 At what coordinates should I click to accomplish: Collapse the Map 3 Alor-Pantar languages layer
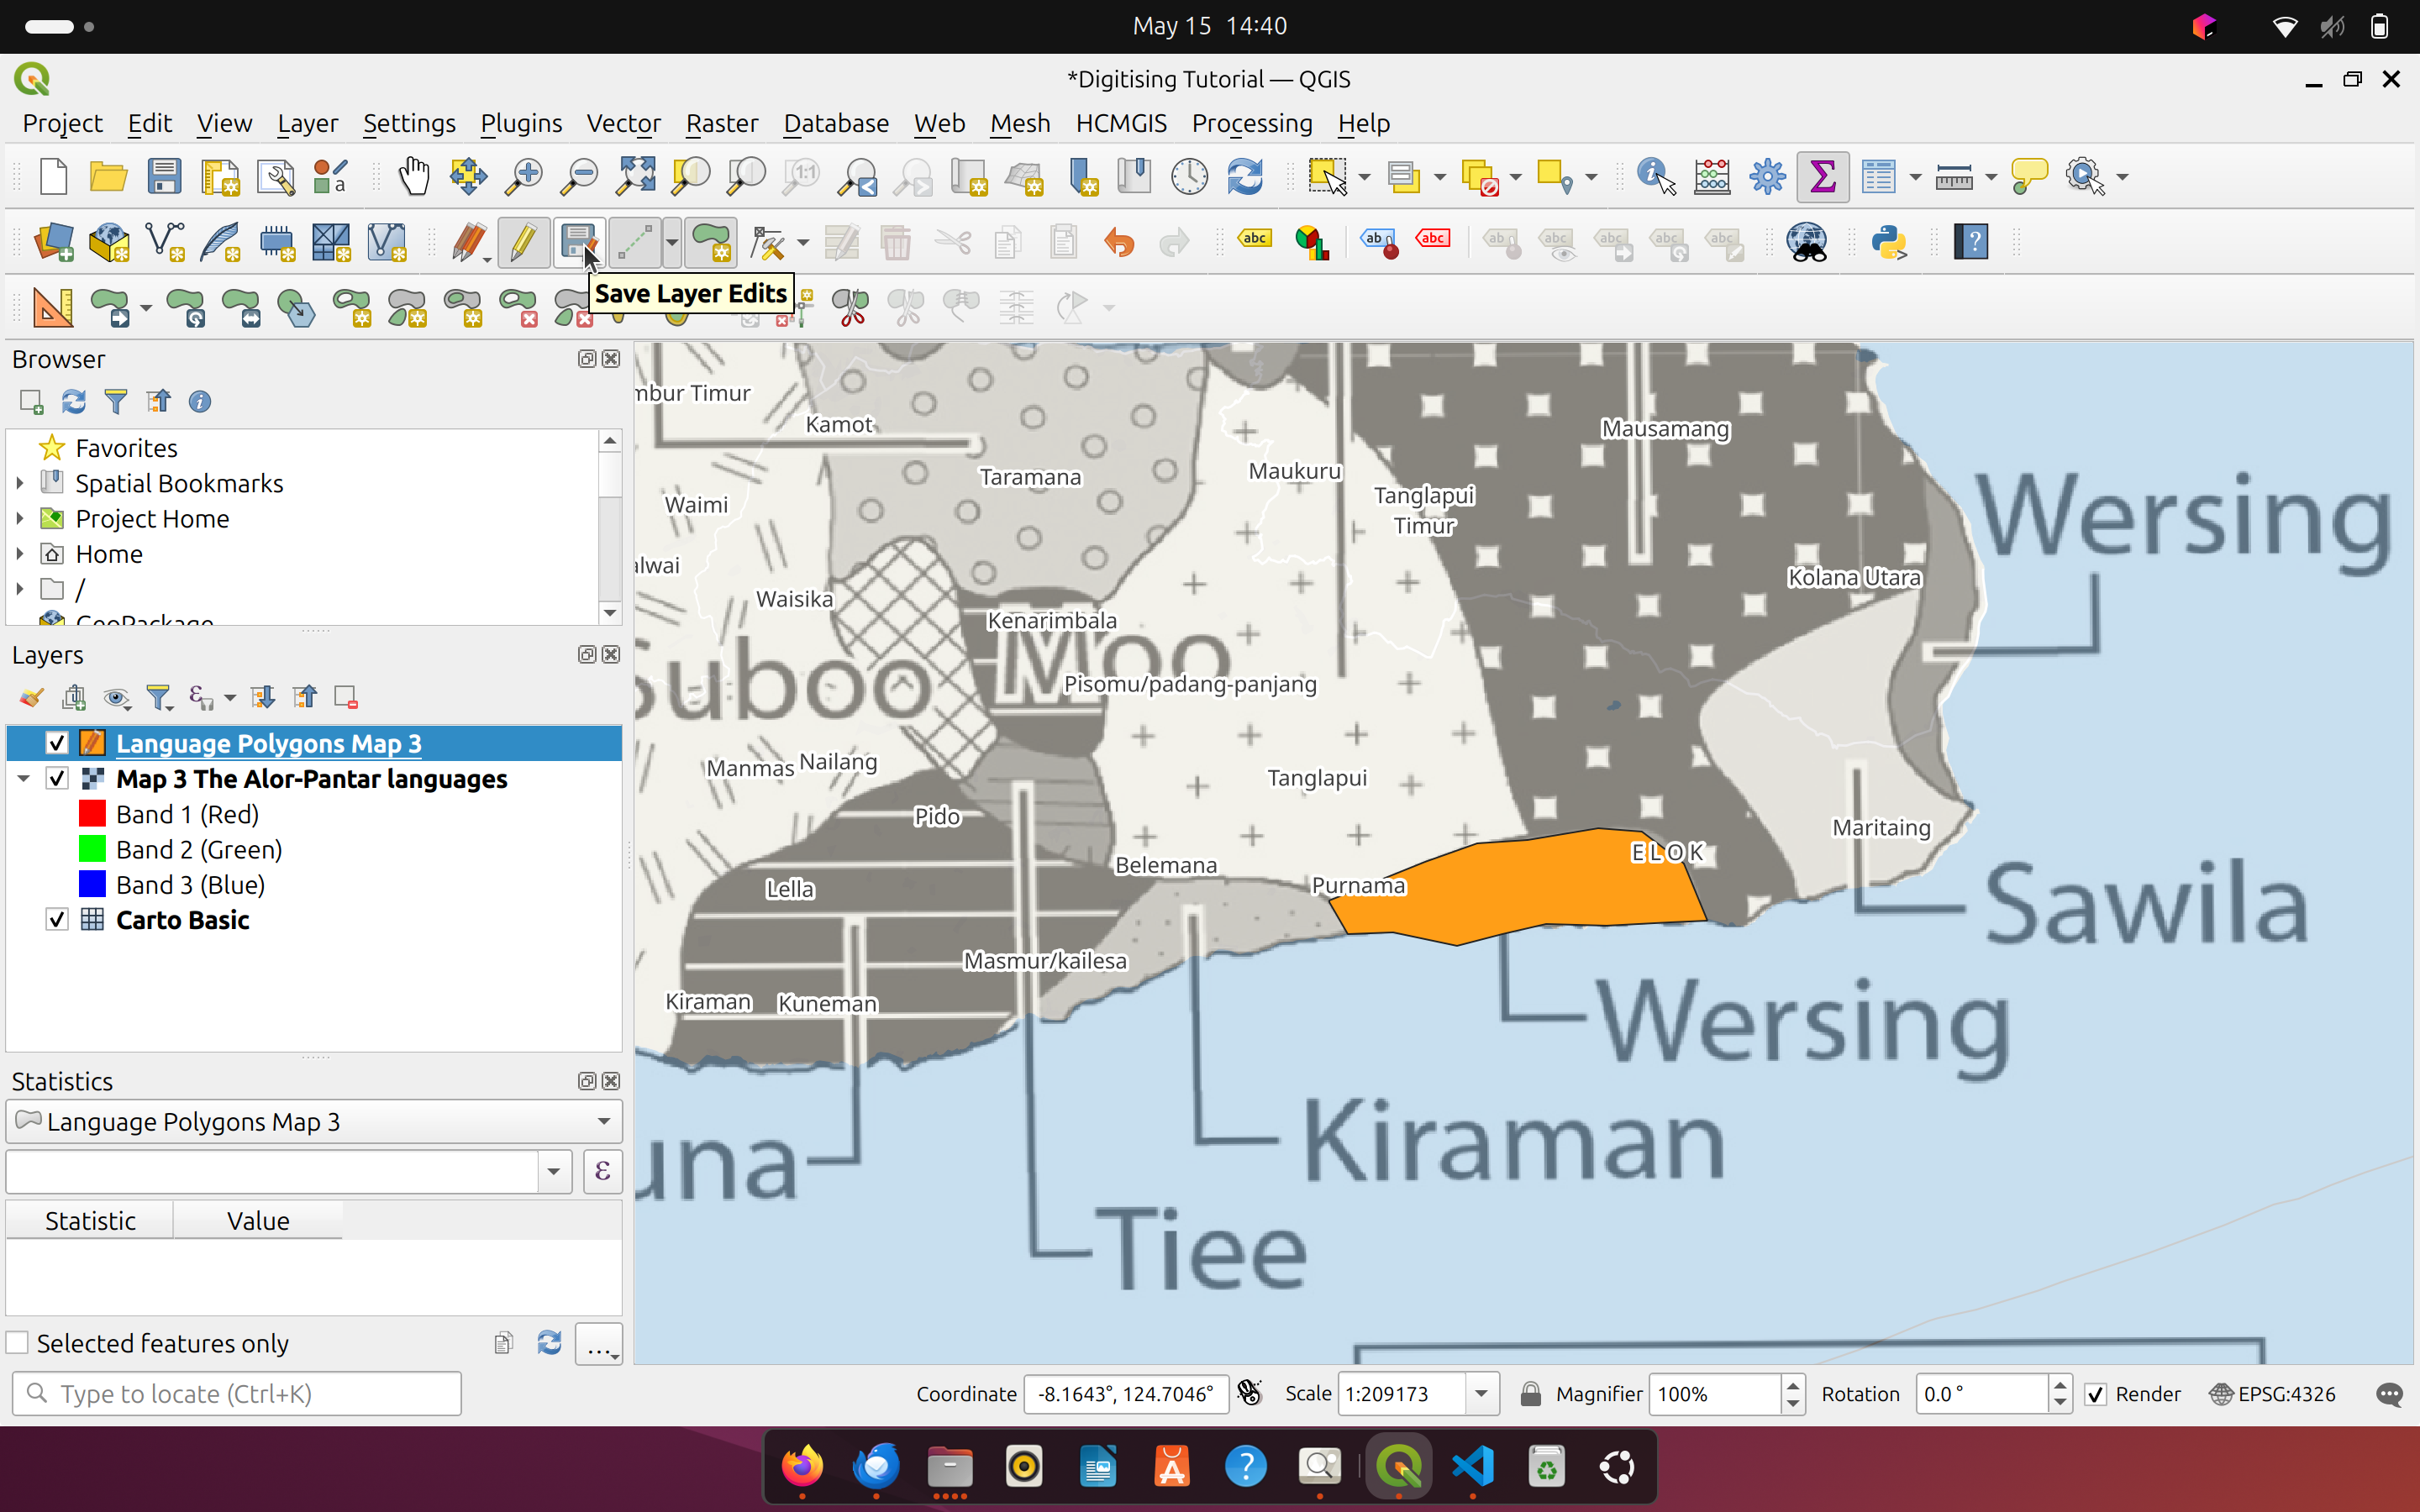click(24, 779)
